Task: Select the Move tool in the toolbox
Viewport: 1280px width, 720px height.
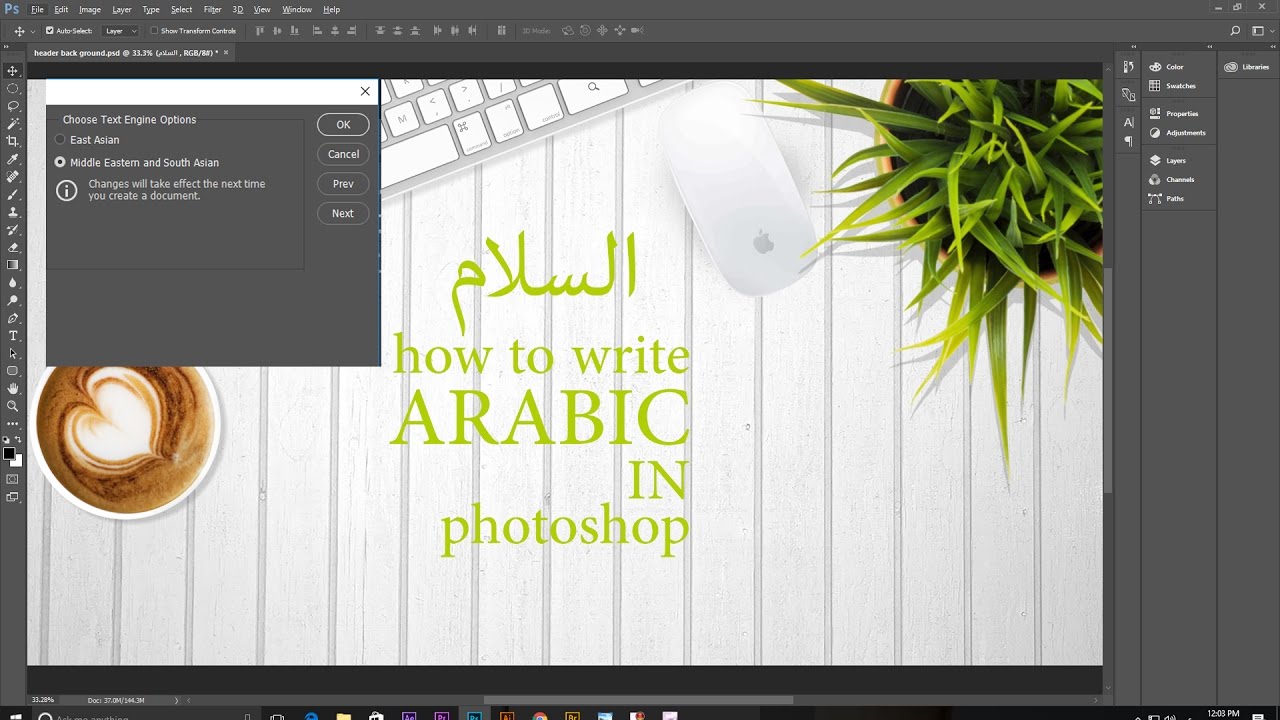Action: (13, 71)
